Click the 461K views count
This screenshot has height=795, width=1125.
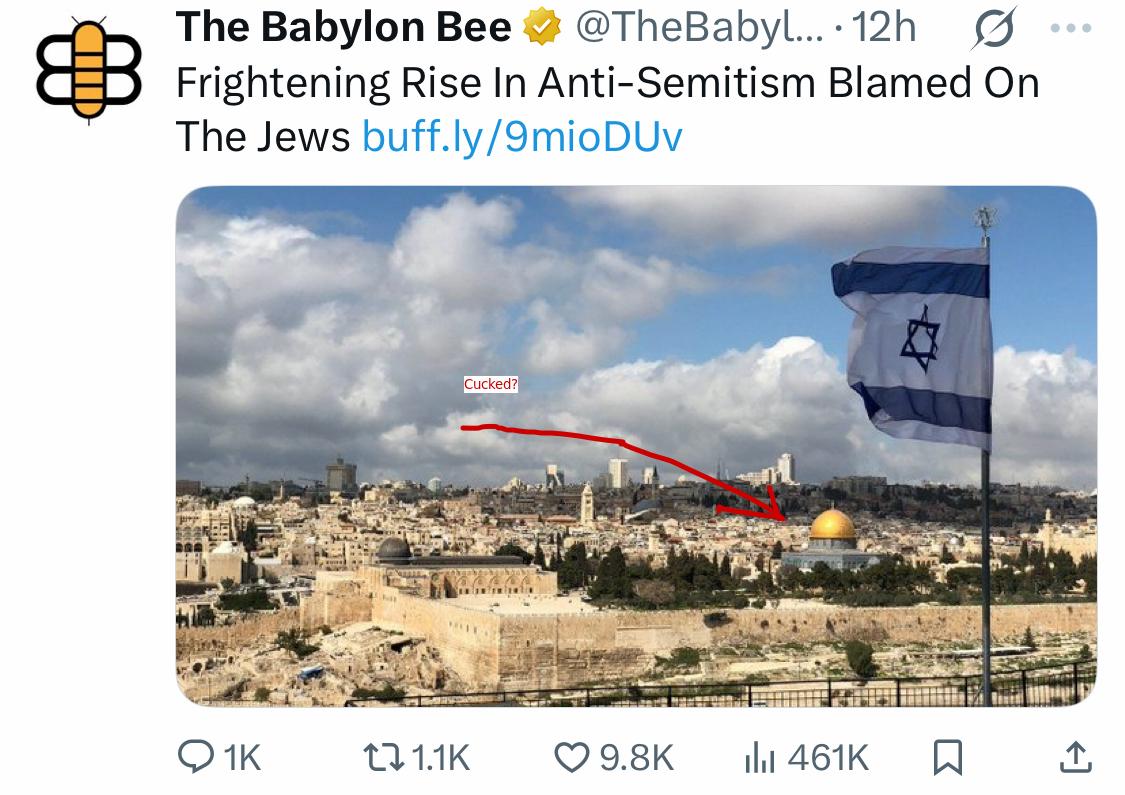click(x=828, y=758)
